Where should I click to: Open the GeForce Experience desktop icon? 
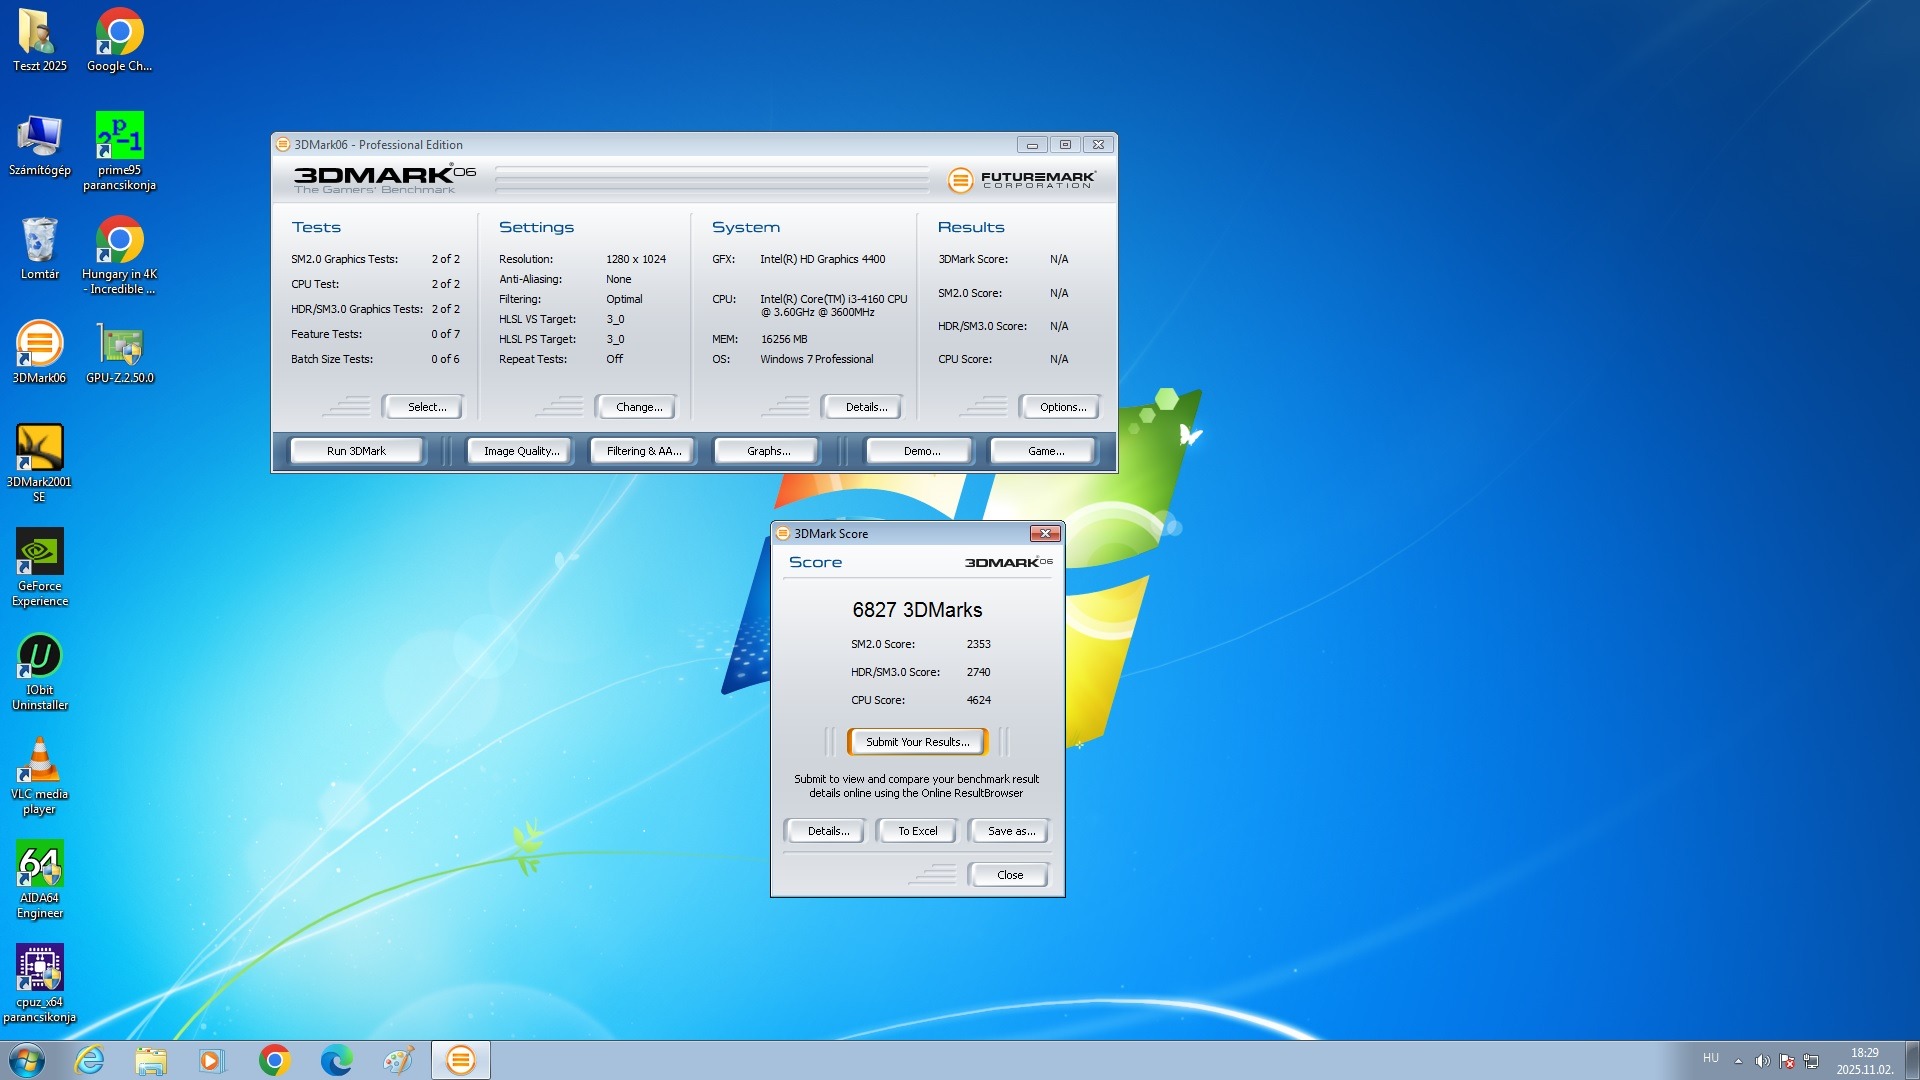tap(40, 553)
